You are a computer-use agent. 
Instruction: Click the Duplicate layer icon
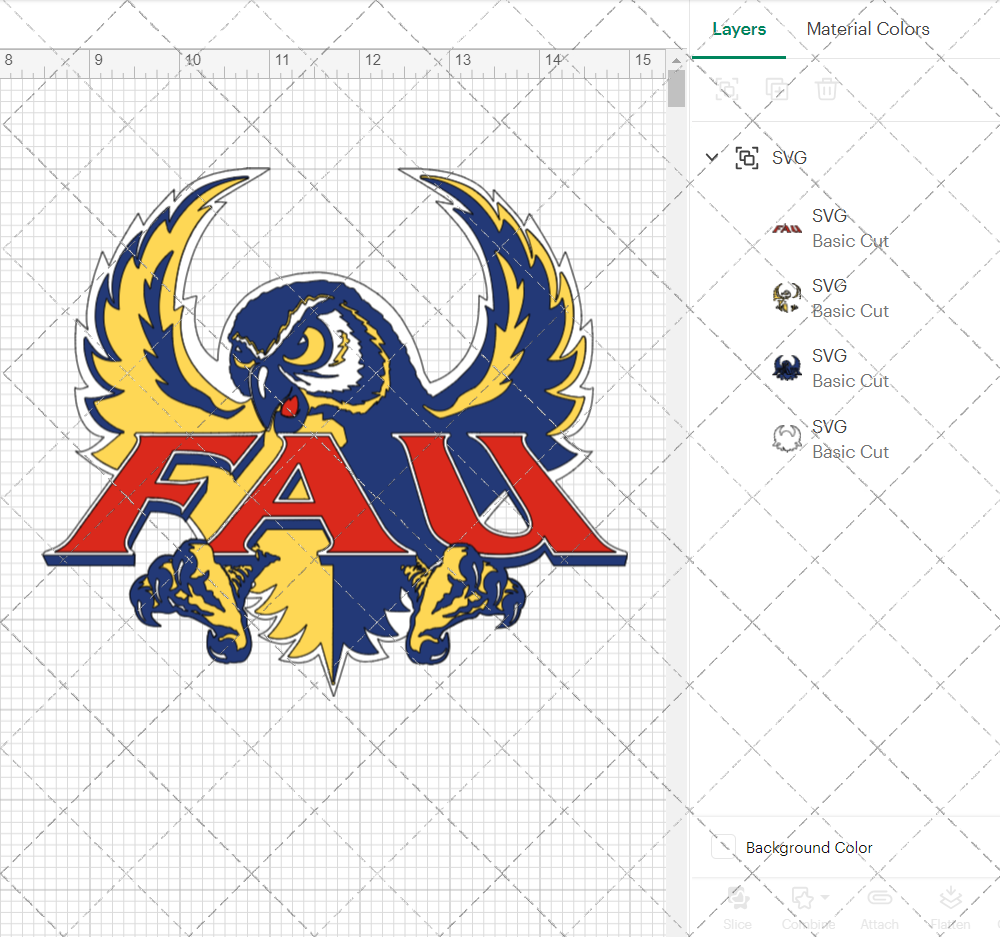[776, 89]
